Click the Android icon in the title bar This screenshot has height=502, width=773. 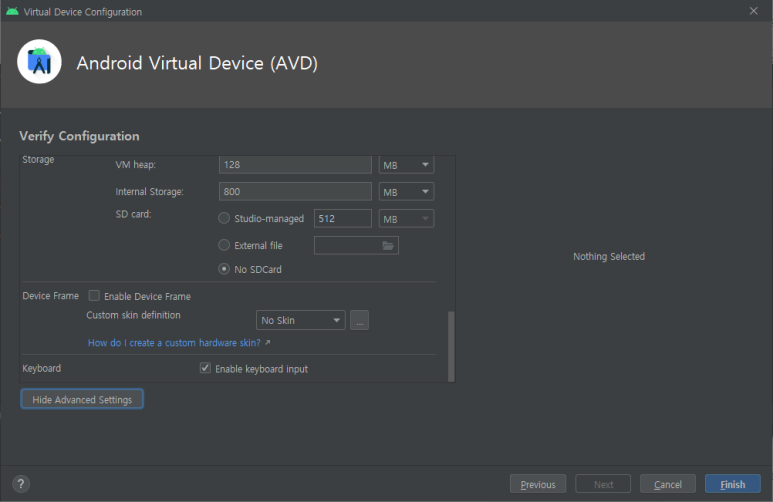click(12, 11)
